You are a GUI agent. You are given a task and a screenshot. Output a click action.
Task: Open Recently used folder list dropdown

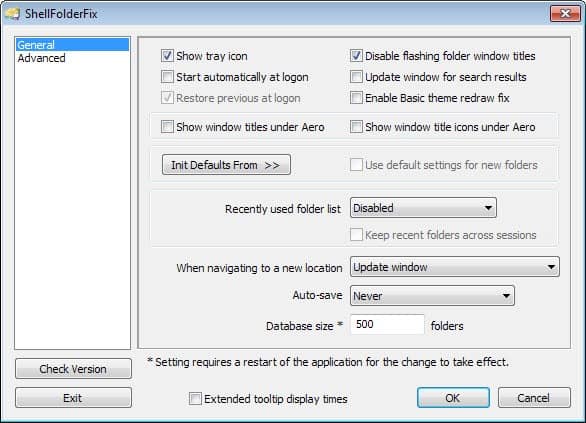[x=423, y=208]
